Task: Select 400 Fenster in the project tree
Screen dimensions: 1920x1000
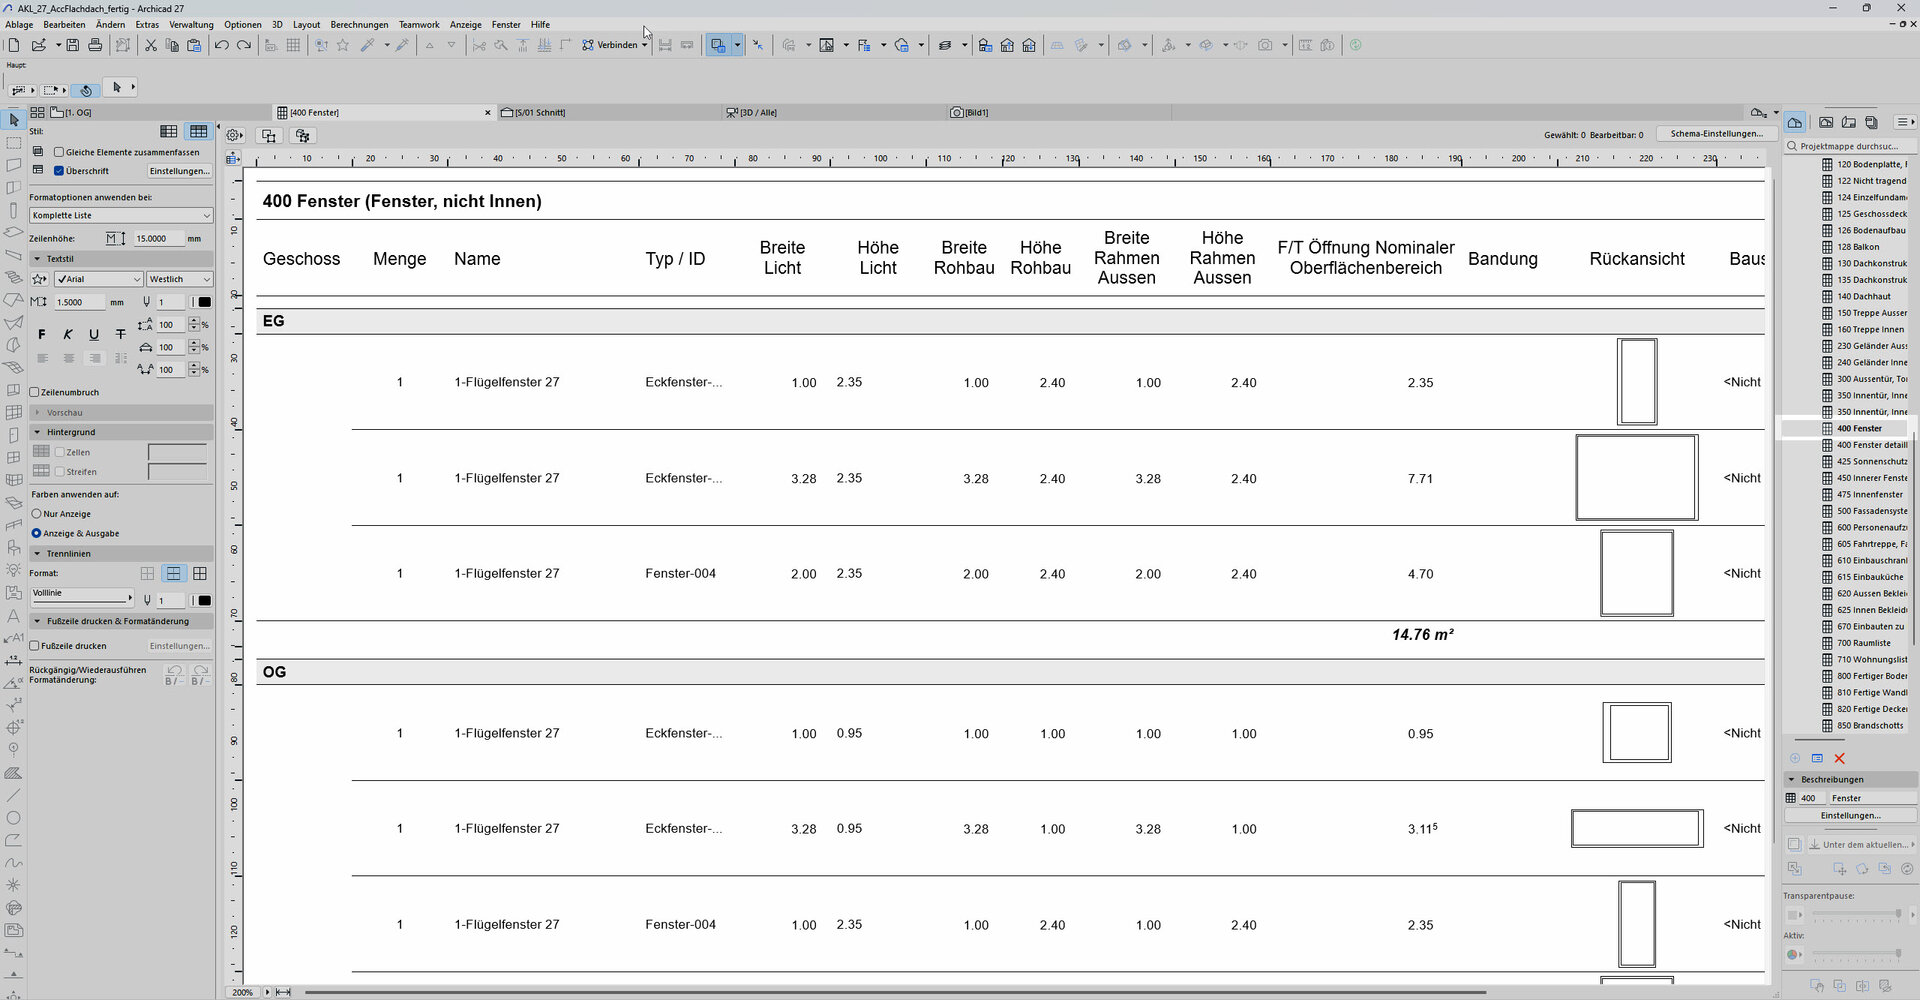Action: coord(1859,428)
